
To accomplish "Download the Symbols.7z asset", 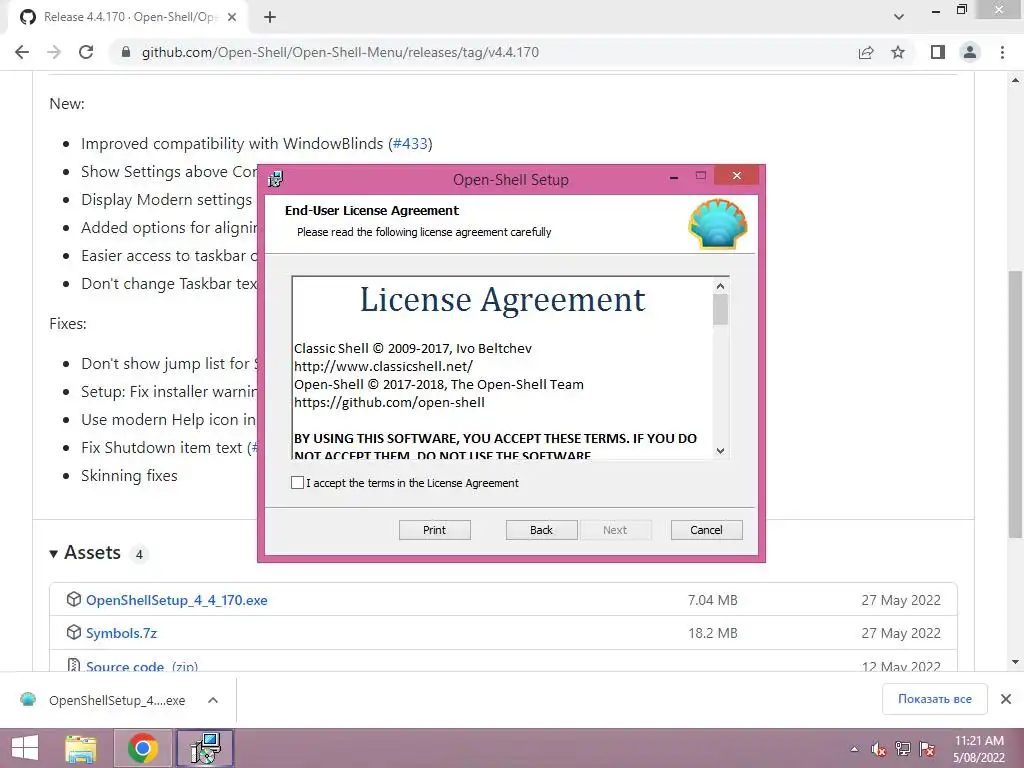I will click(121, 633).
